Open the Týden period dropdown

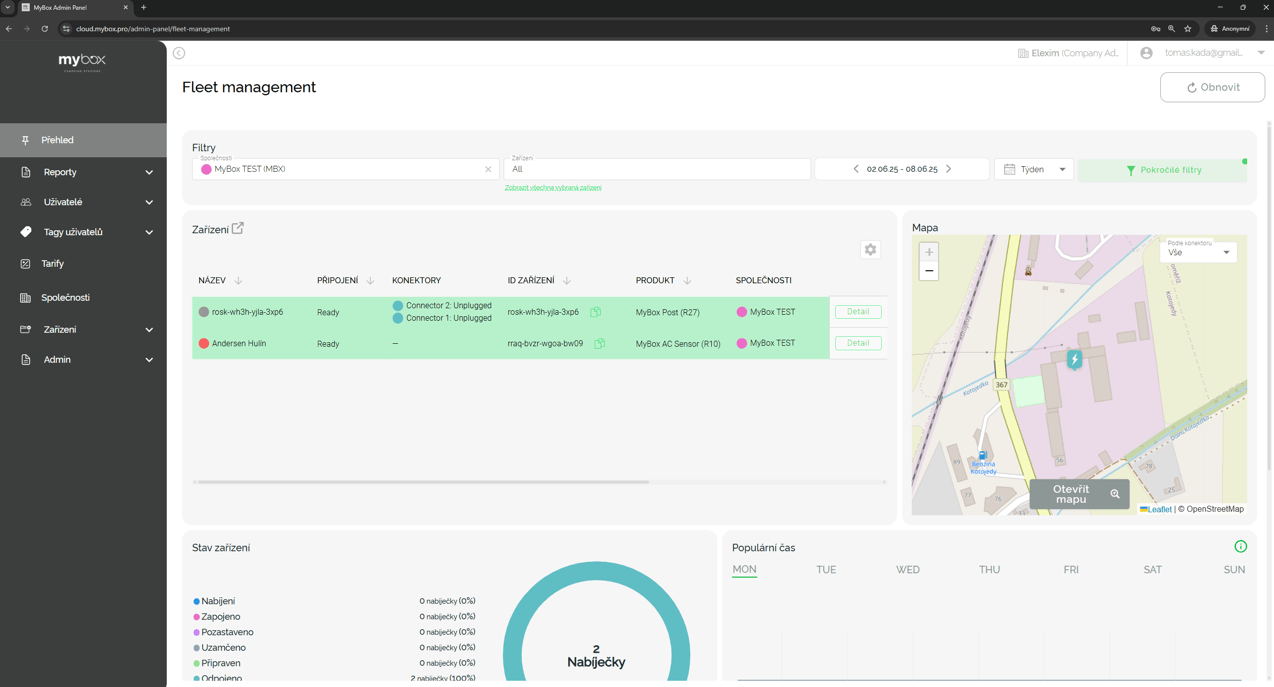point(1034,169)
